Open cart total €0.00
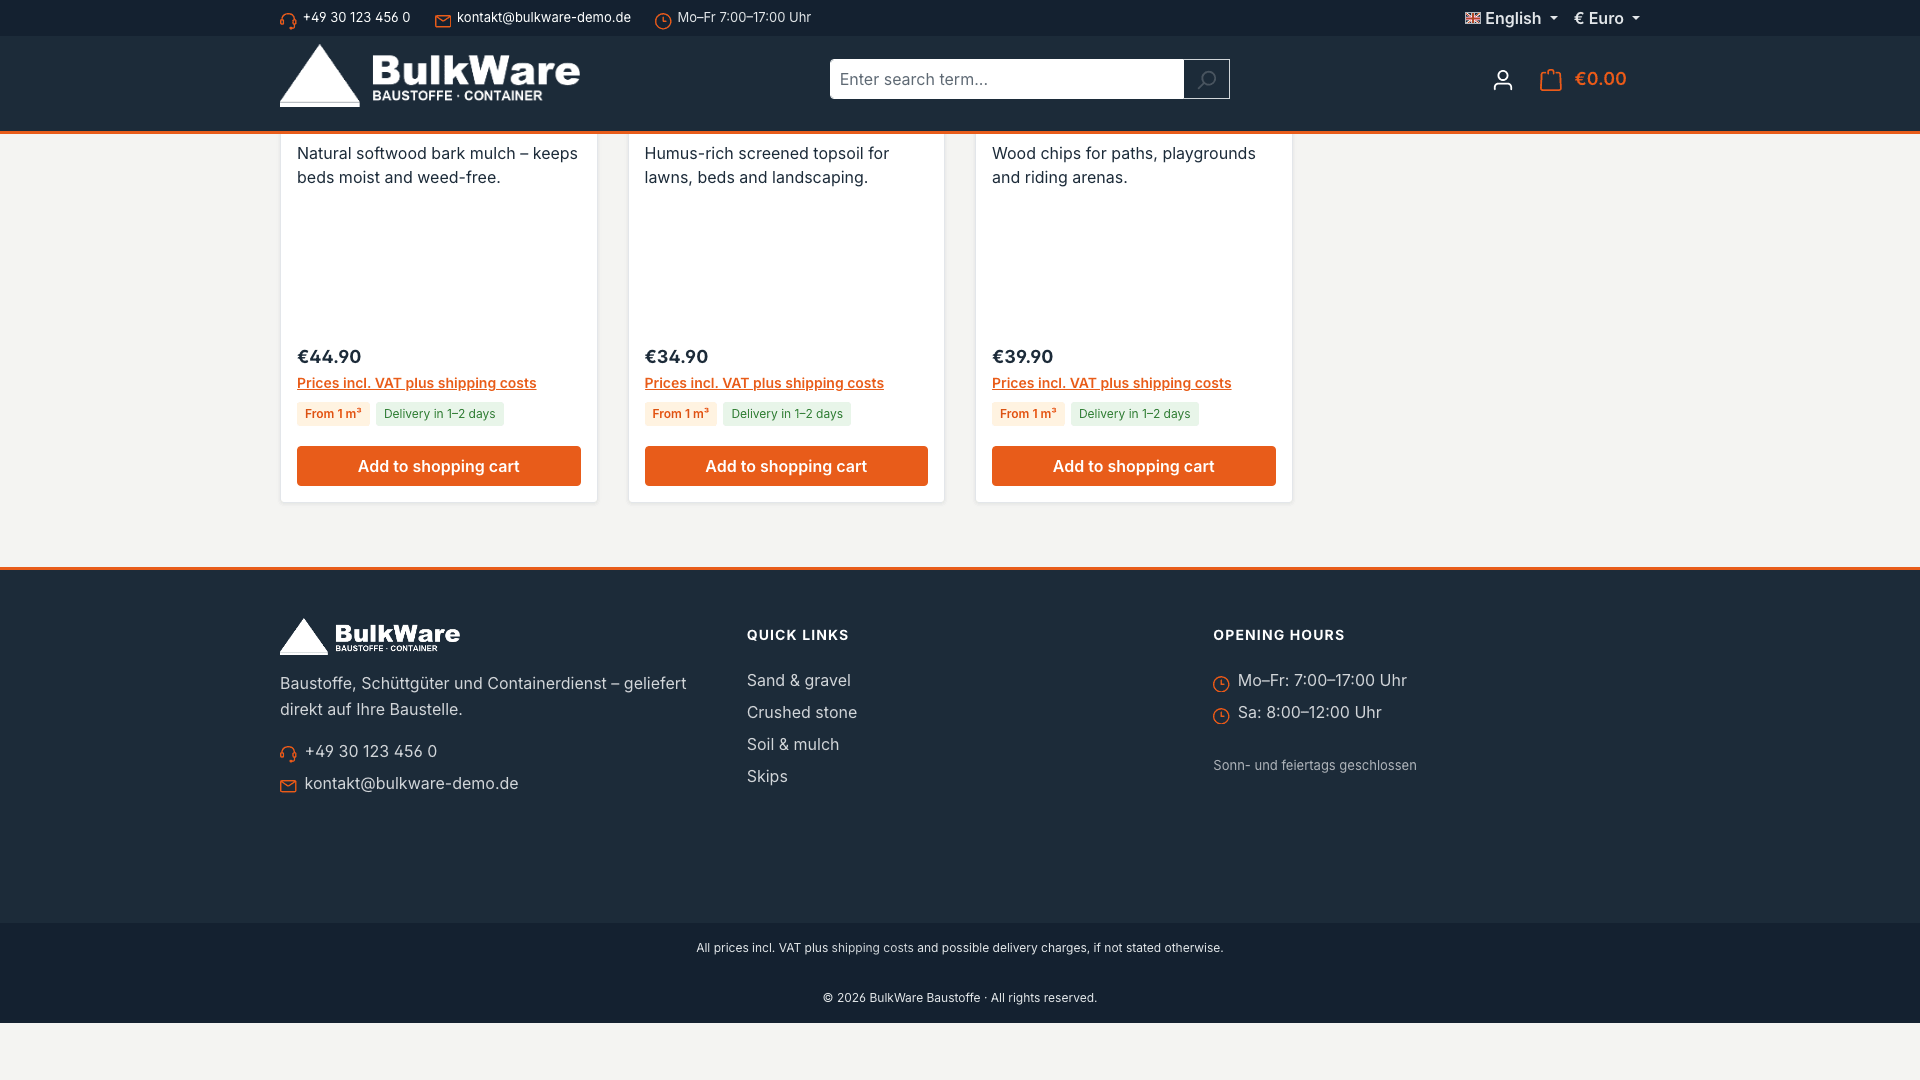 click(x=1600, y=78)
